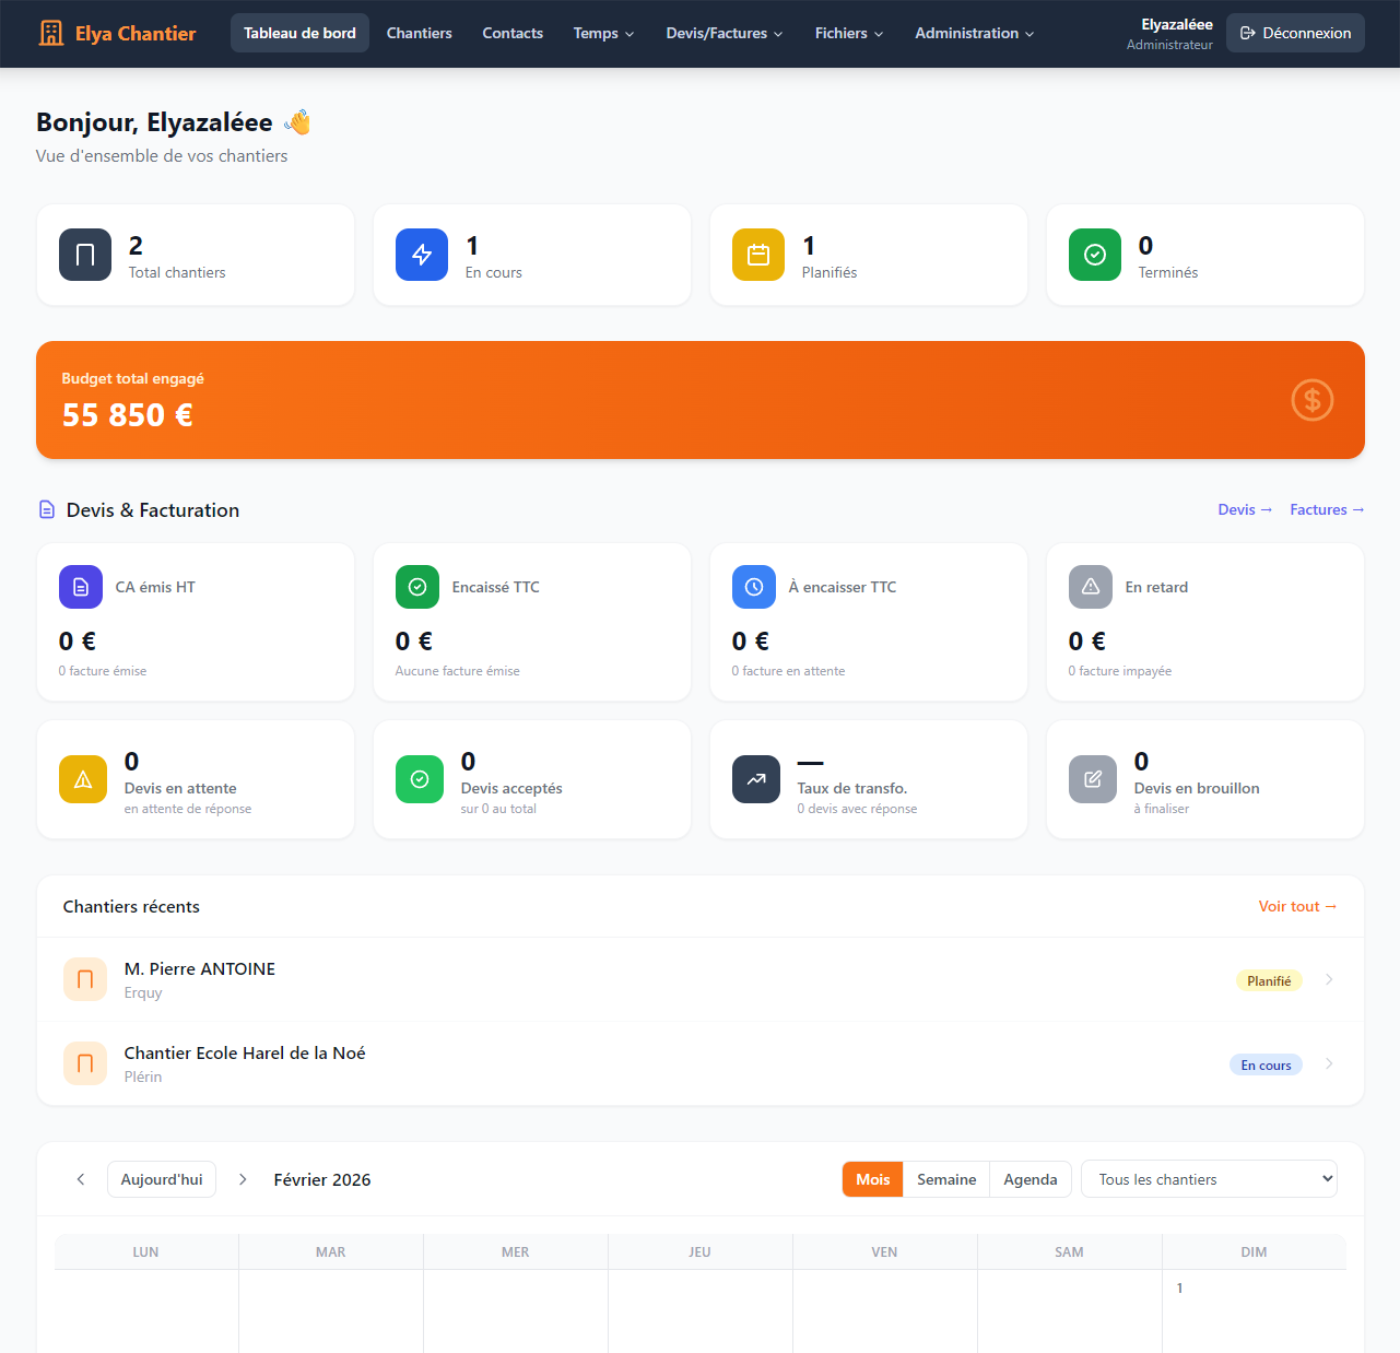The image size is (1400, 1353).
Task: Go to the Contacts page
Action: click(x=512, y=33)
